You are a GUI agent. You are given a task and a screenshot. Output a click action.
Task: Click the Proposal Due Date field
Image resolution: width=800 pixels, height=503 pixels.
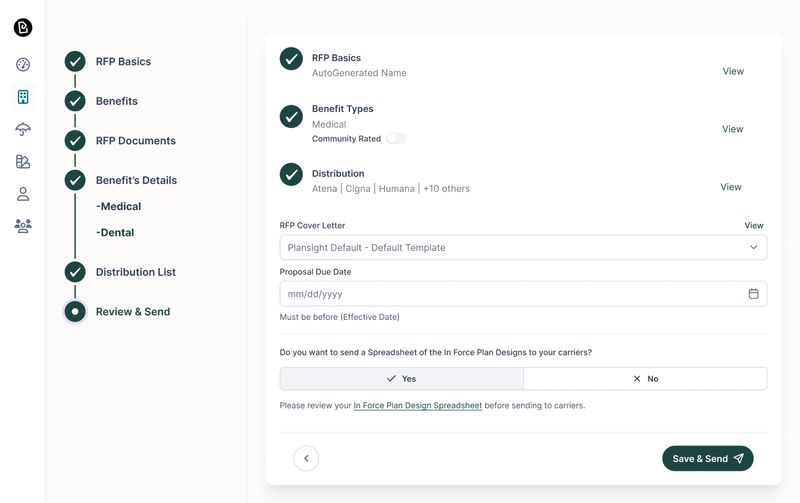(510, 294)
